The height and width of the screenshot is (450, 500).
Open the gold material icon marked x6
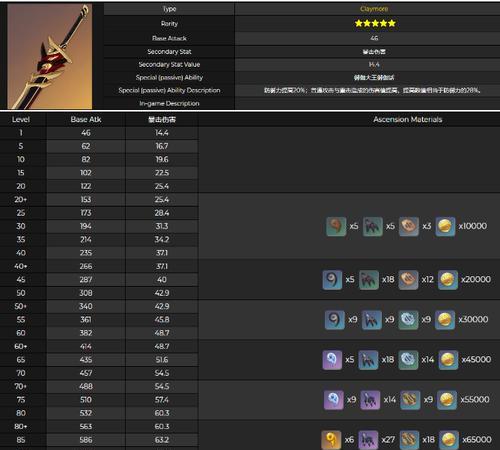click(x=331, y=440)
